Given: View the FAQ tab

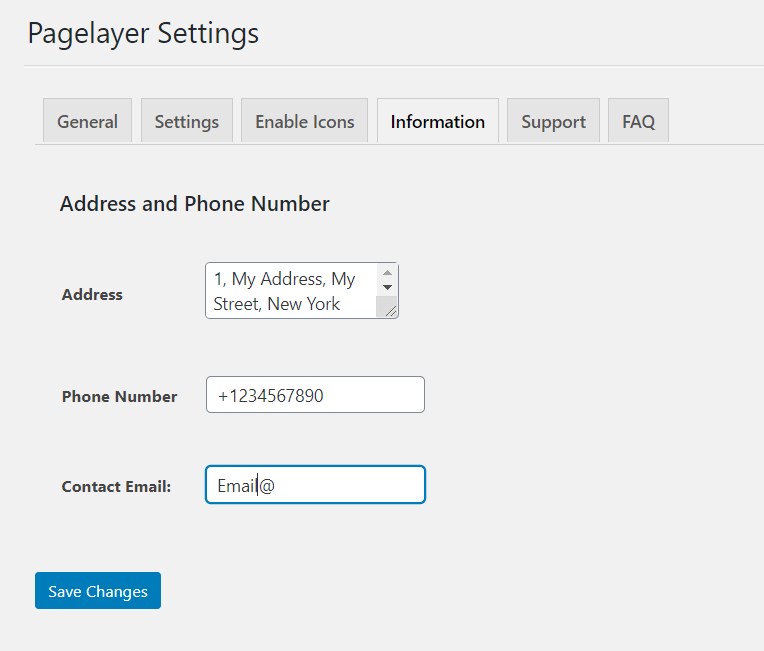Looking at the screenshot, I should (x=638, y=122).
